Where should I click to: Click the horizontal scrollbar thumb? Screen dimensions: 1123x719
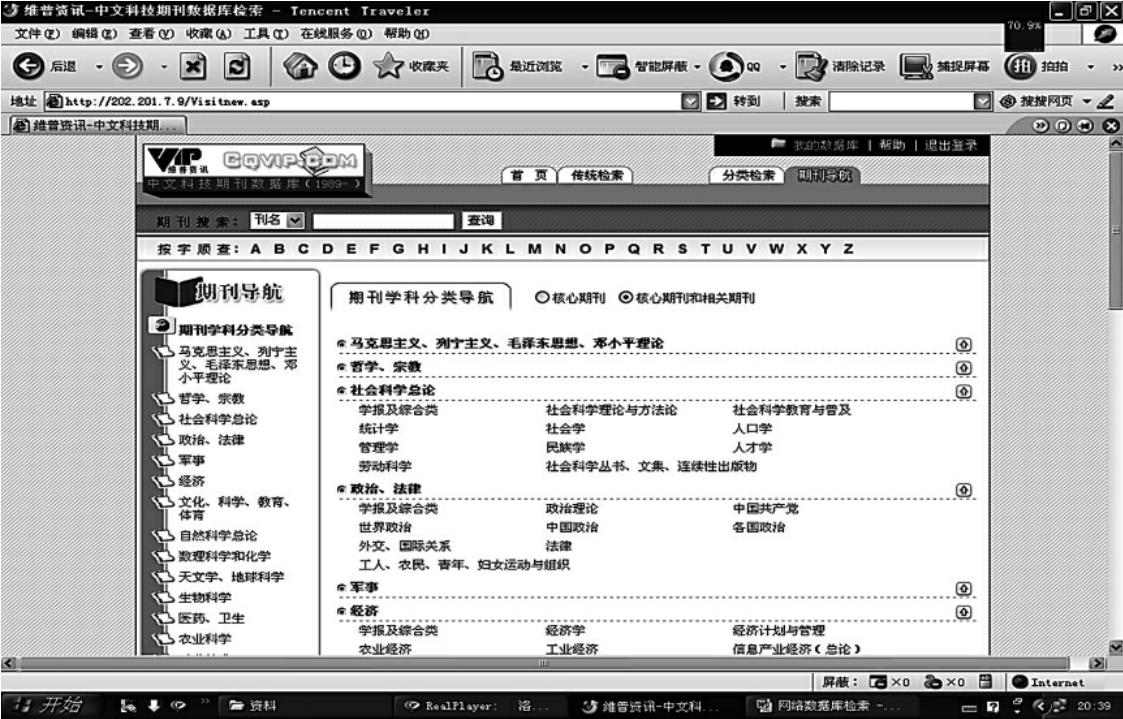point(544,663)
